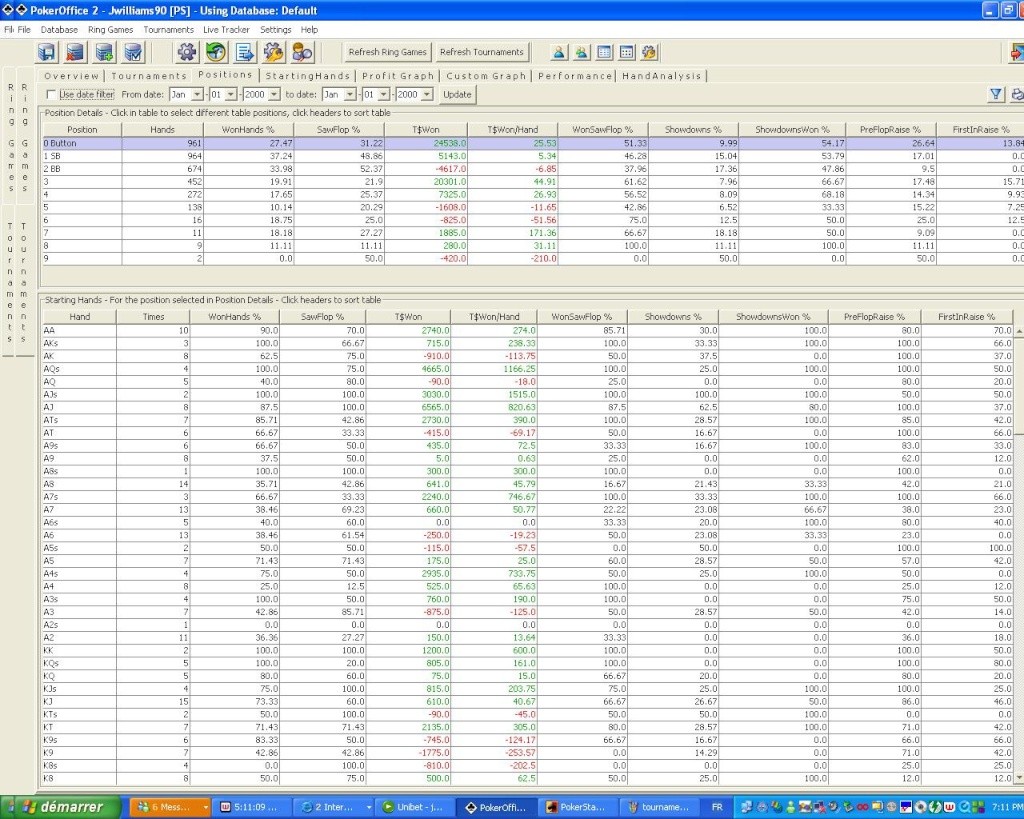Select the '2 BB' position row

tap(534, 169)
